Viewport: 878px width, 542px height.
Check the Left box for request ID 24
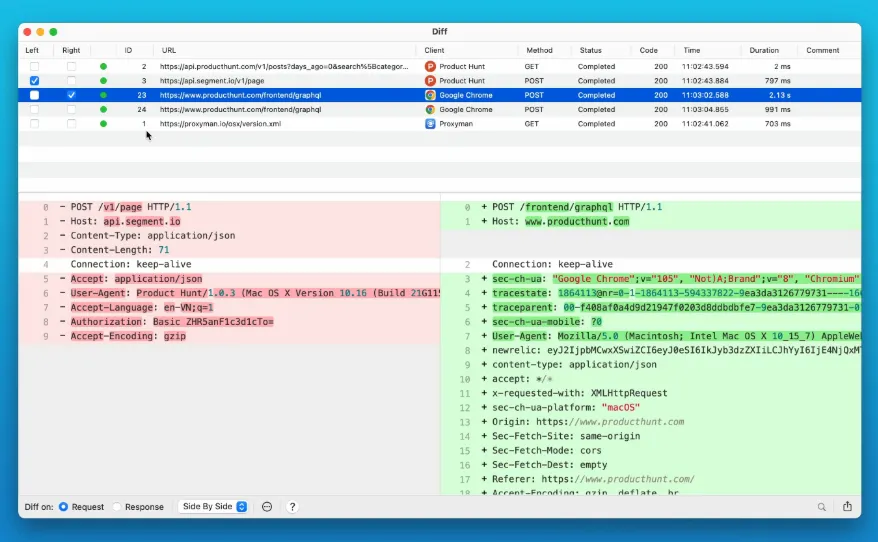click(34, 110)
